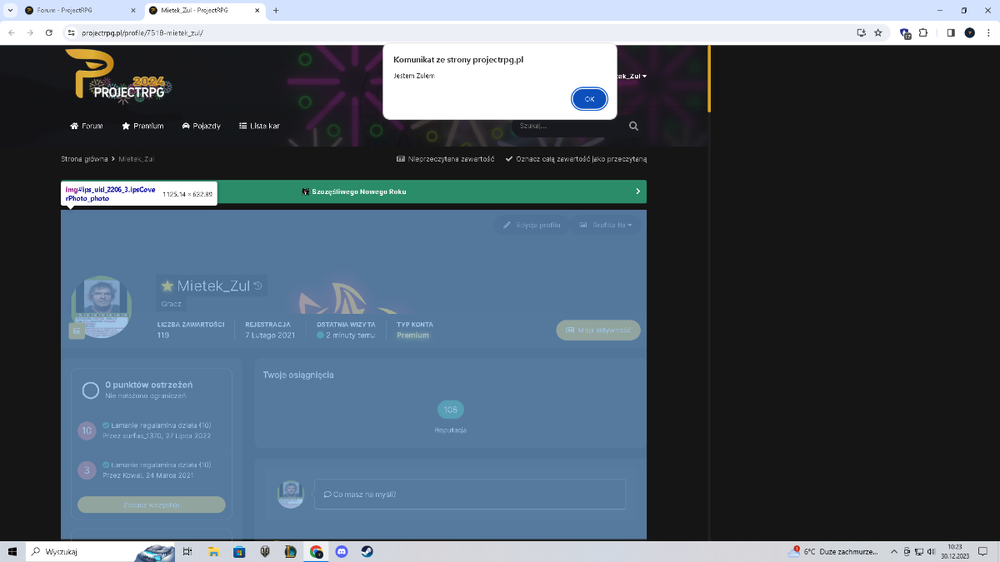Click the weather widget showing 6°C

click(x=833, y=551)
